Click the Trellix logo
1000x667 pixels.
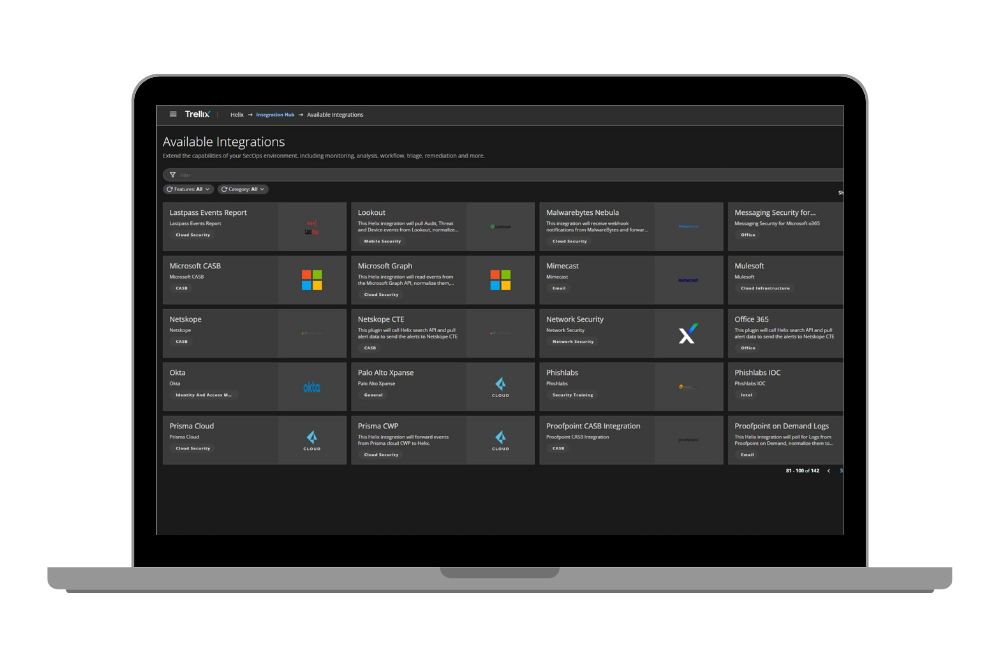pos(197,114)
